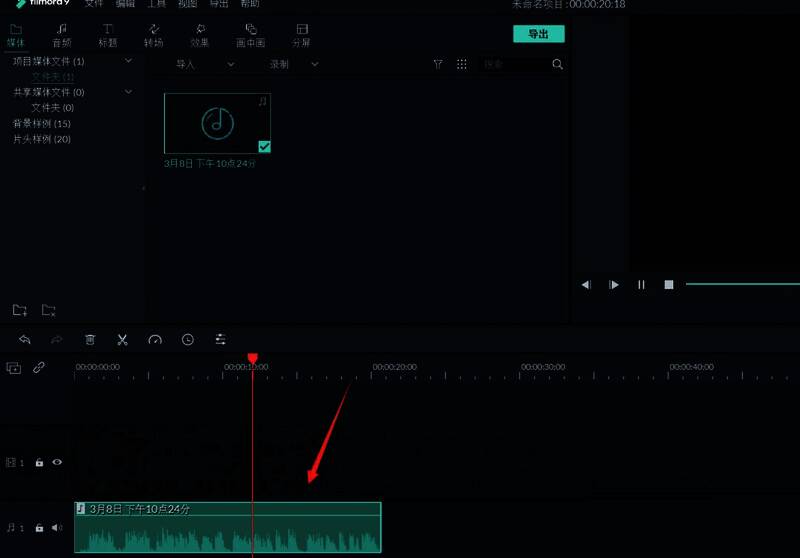The image size is (800, 558).
Task: Click the green 导出 export button
Action: [538, 34]
